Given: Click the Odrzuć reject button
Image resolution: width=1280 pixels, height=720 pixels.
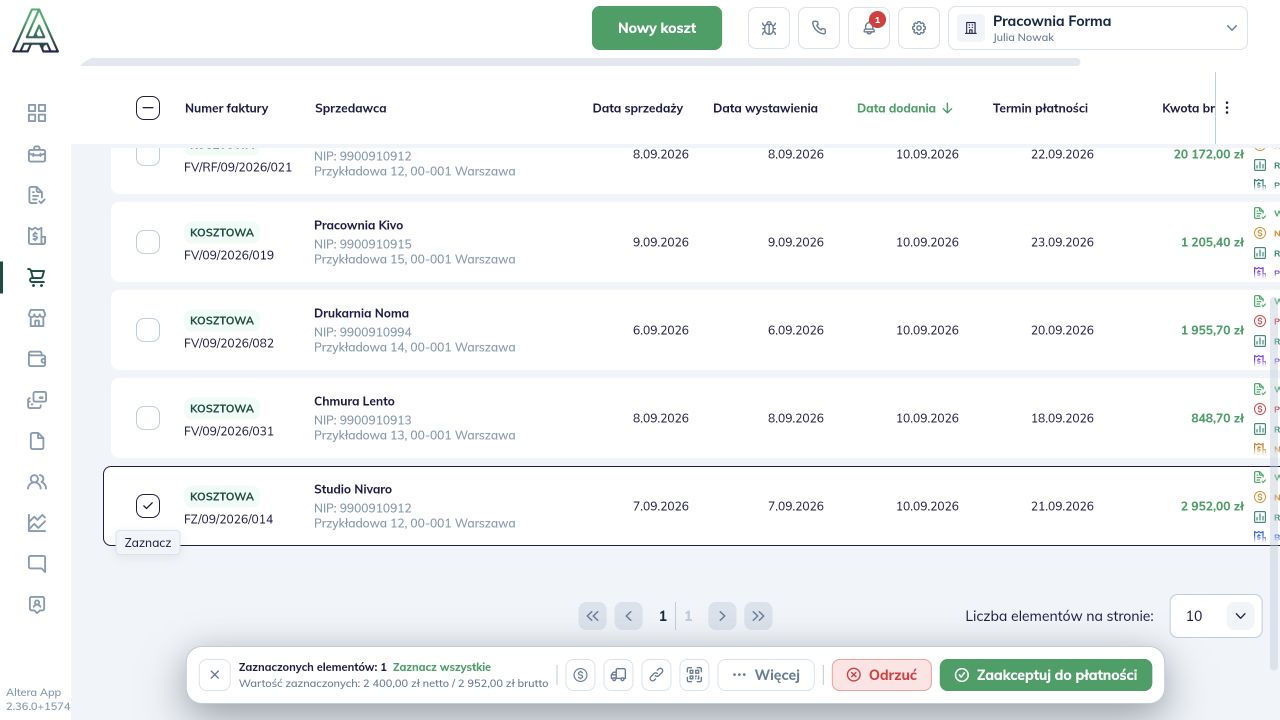Looking at the screenshot, I should (x=882, y=675).
